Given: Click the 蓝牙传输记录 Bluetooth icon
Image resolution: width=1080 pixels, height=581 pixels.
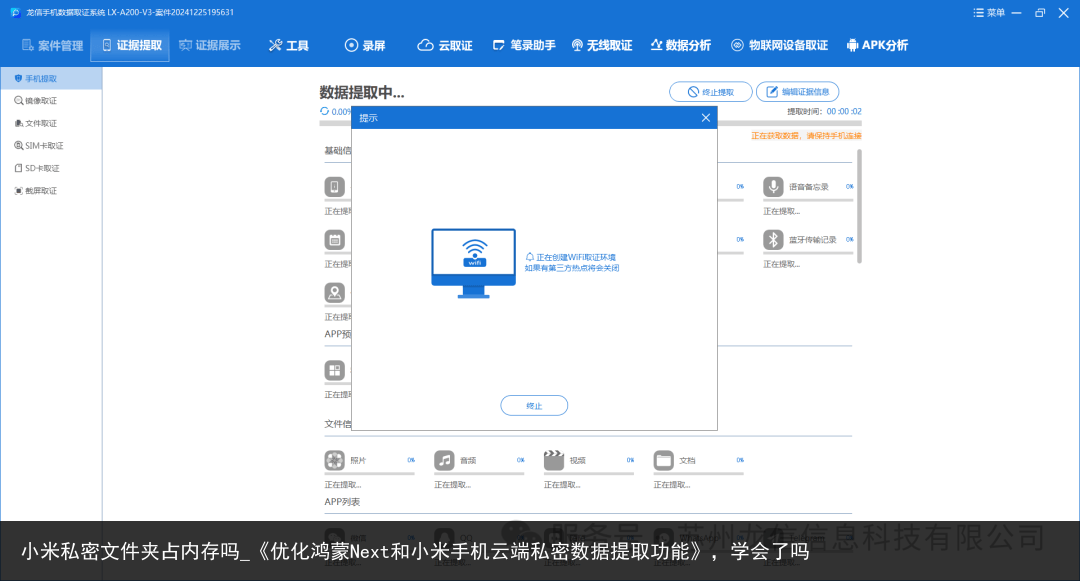Looking at the screenshot, I should coord(773,240).
